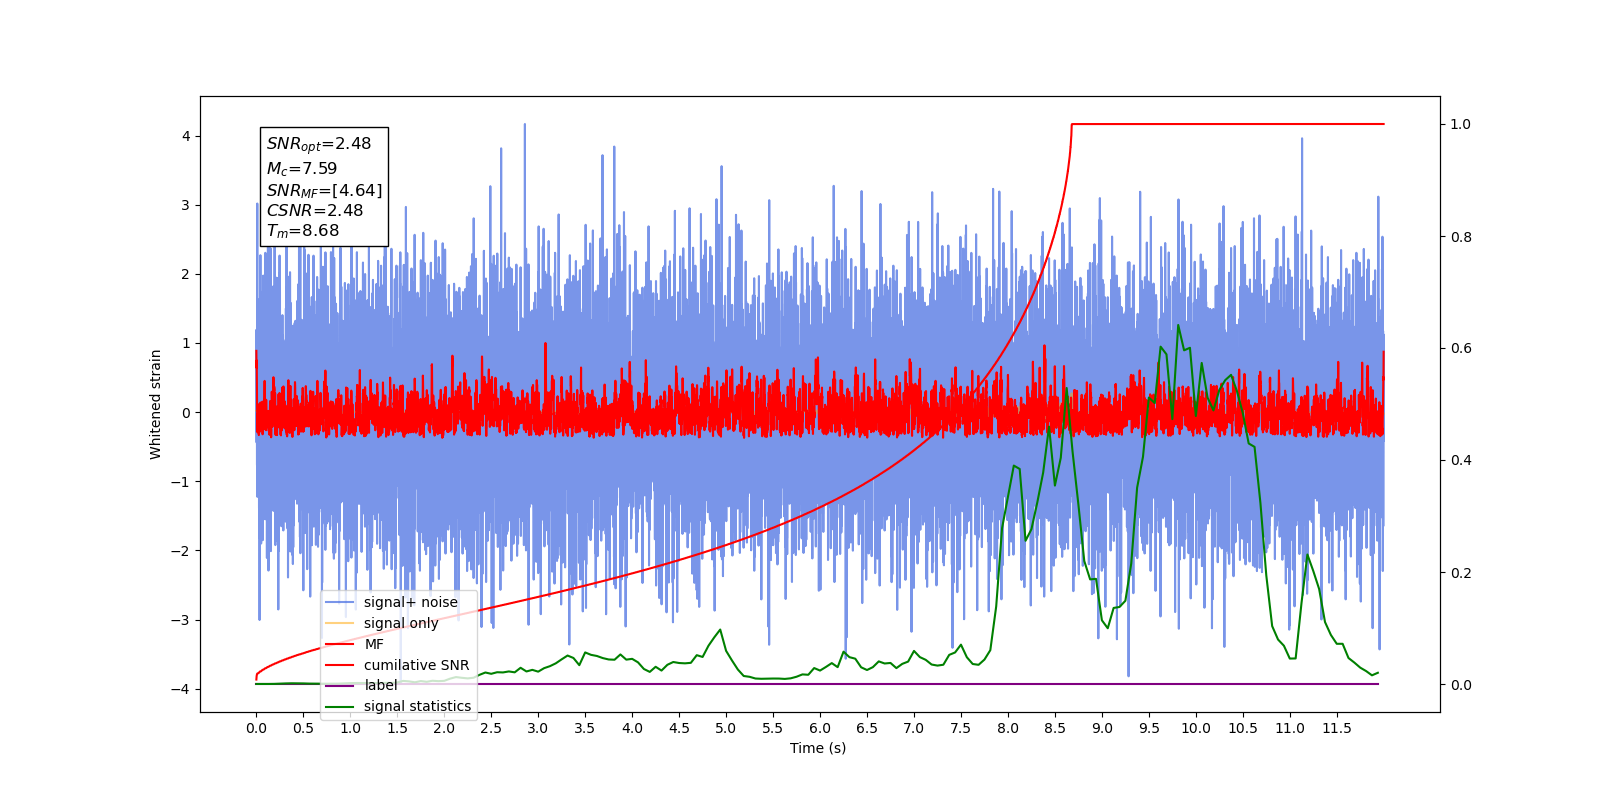The image size is (1600, 800).
Task: Click the left y-axis tick label −2
Action: pyautogui.click(x=181, y=551)
